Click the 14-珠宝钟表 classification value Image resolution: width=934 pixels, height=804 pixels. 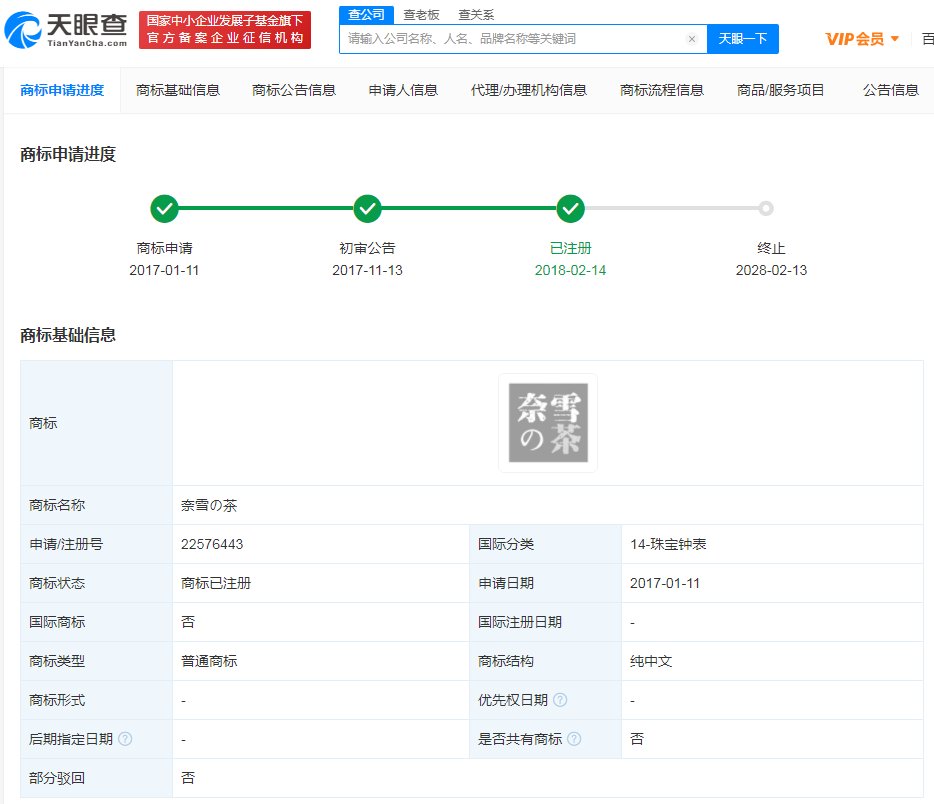(668, 544)
